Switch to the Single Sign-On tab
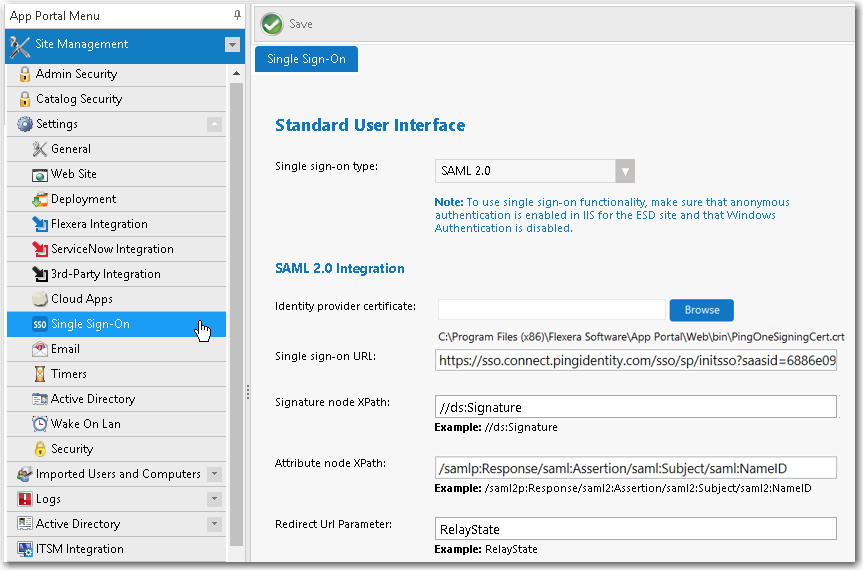The image size is (863, 570). (306, 59)
